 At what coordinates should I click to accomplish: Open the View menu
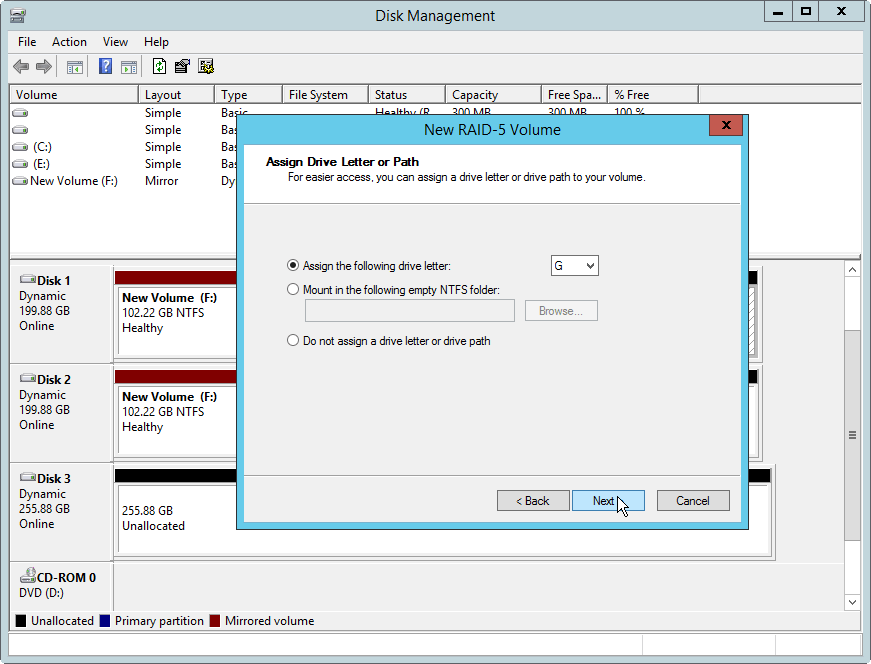115,42
